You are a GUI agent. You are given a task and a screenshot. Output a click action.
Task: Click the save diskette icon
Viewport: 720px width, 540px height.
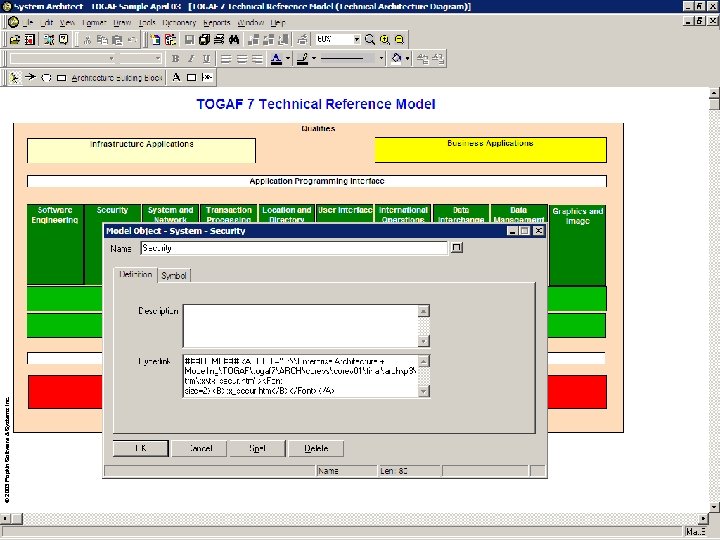pyautogui.click(x=189, y=40)
